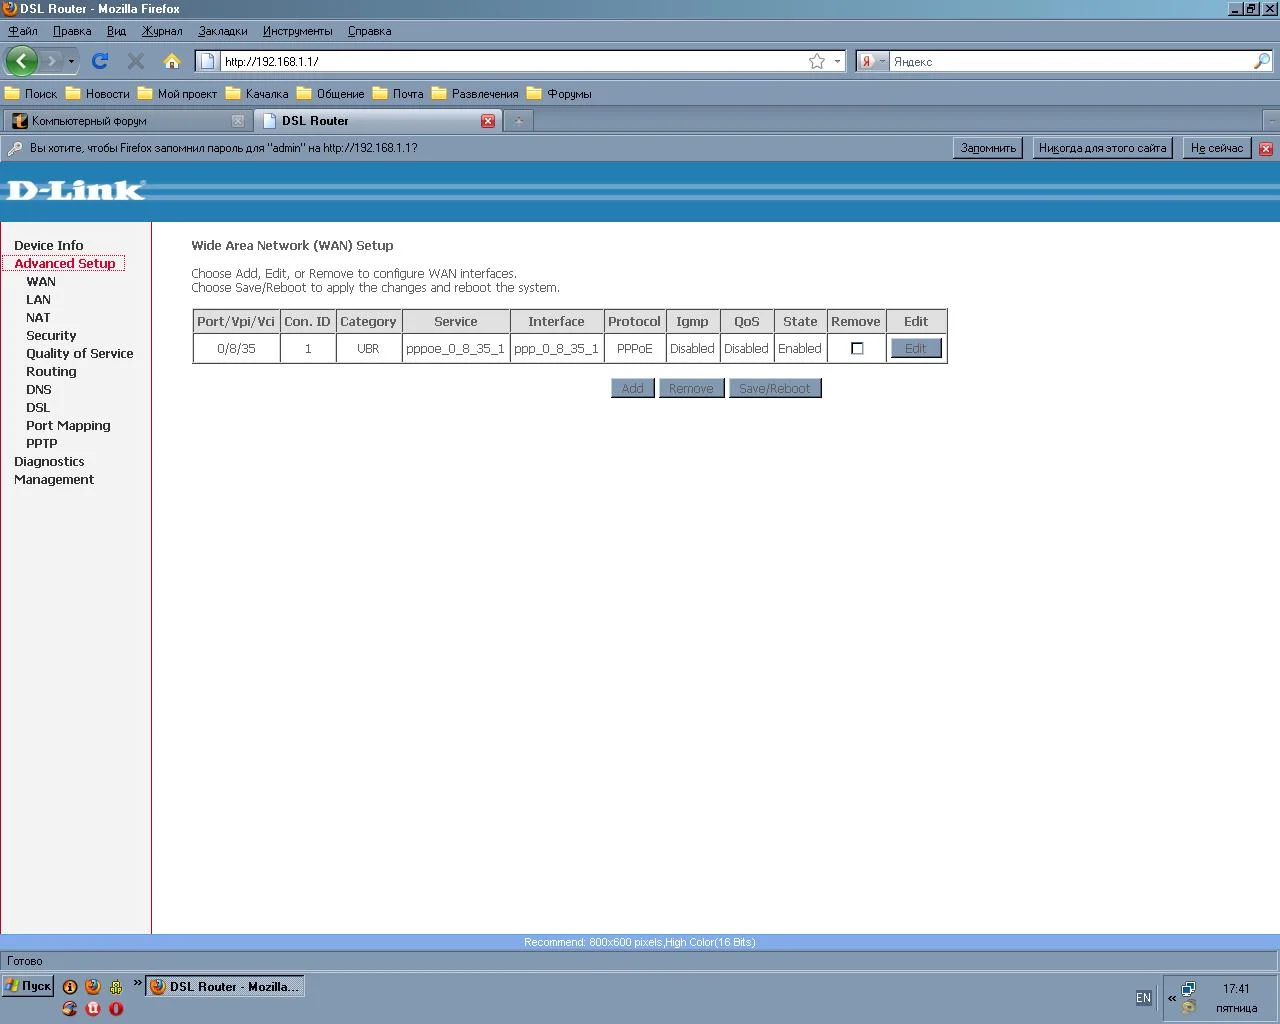
Task: Click the network connection tray icon
Action: tap(1188, 989)
